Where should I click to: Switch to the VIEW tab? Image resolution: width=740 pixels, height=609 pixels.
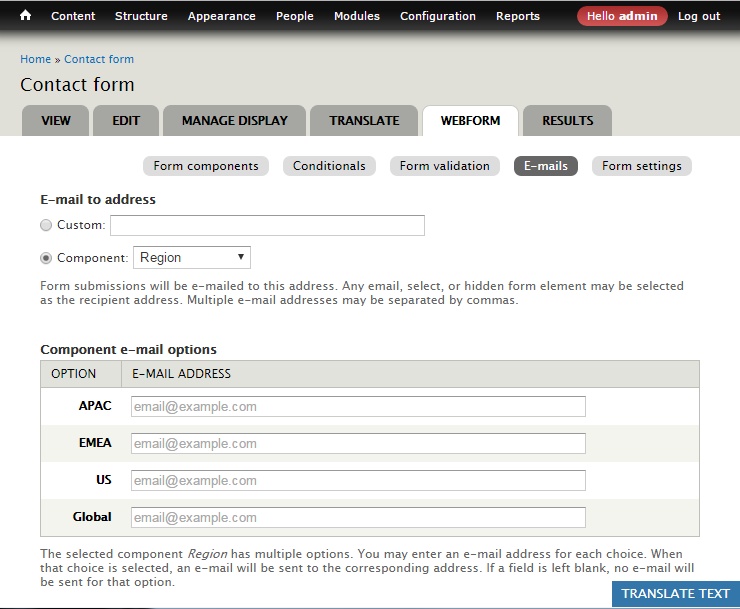(56, 121)
